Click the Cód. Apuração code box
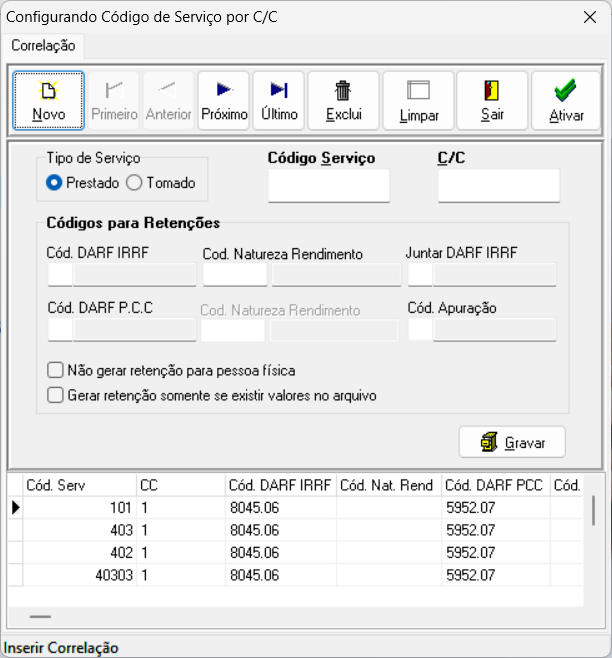612x658 pixels. (x=420, y=329)
